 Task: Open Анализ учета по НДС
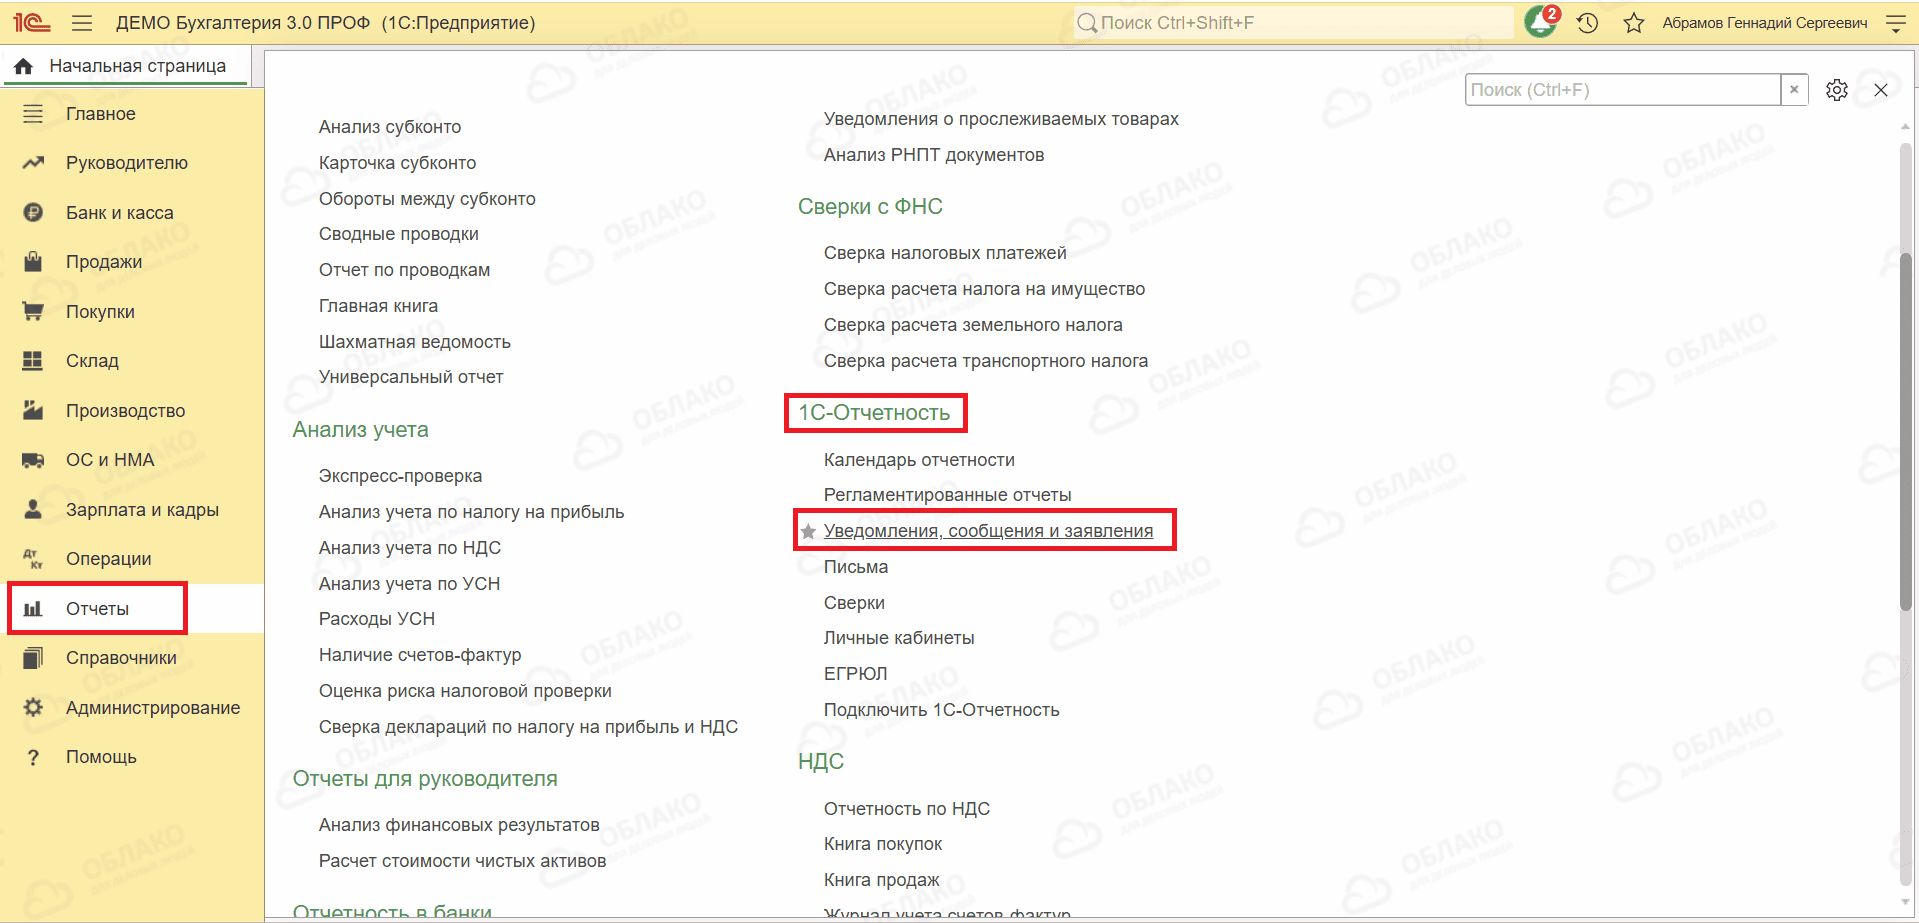[x=410, y=548]
